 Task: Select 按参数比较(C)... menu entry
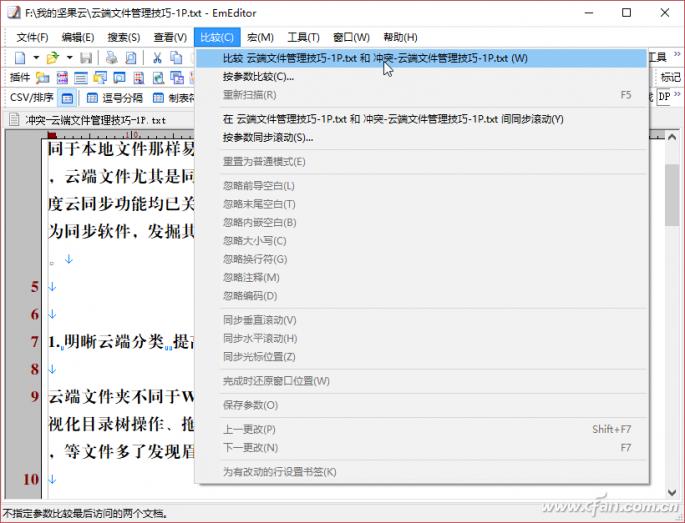258,76
